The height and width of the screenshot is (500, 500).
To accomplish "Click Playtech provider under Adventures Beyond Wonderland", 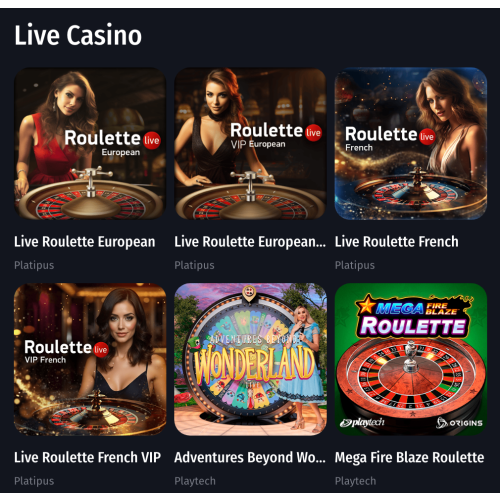I will tap(195, 481).
